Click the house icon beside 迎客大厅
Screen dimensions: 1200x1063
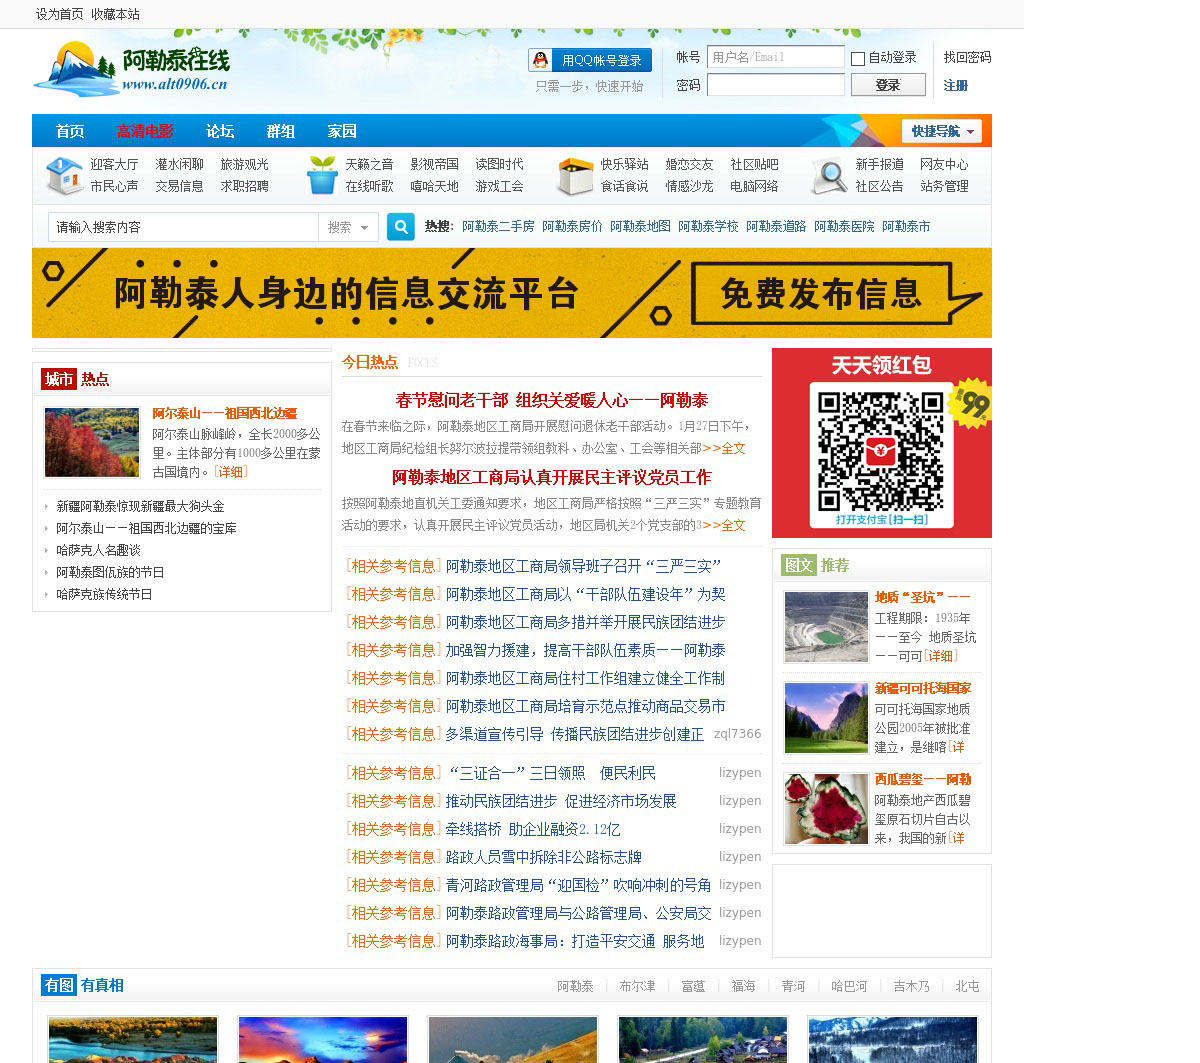tap(64, 176)
